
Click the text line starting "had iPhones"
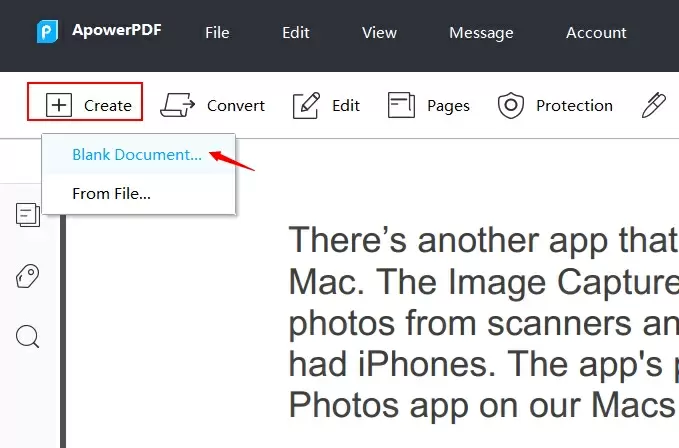[x=483, y=364]
